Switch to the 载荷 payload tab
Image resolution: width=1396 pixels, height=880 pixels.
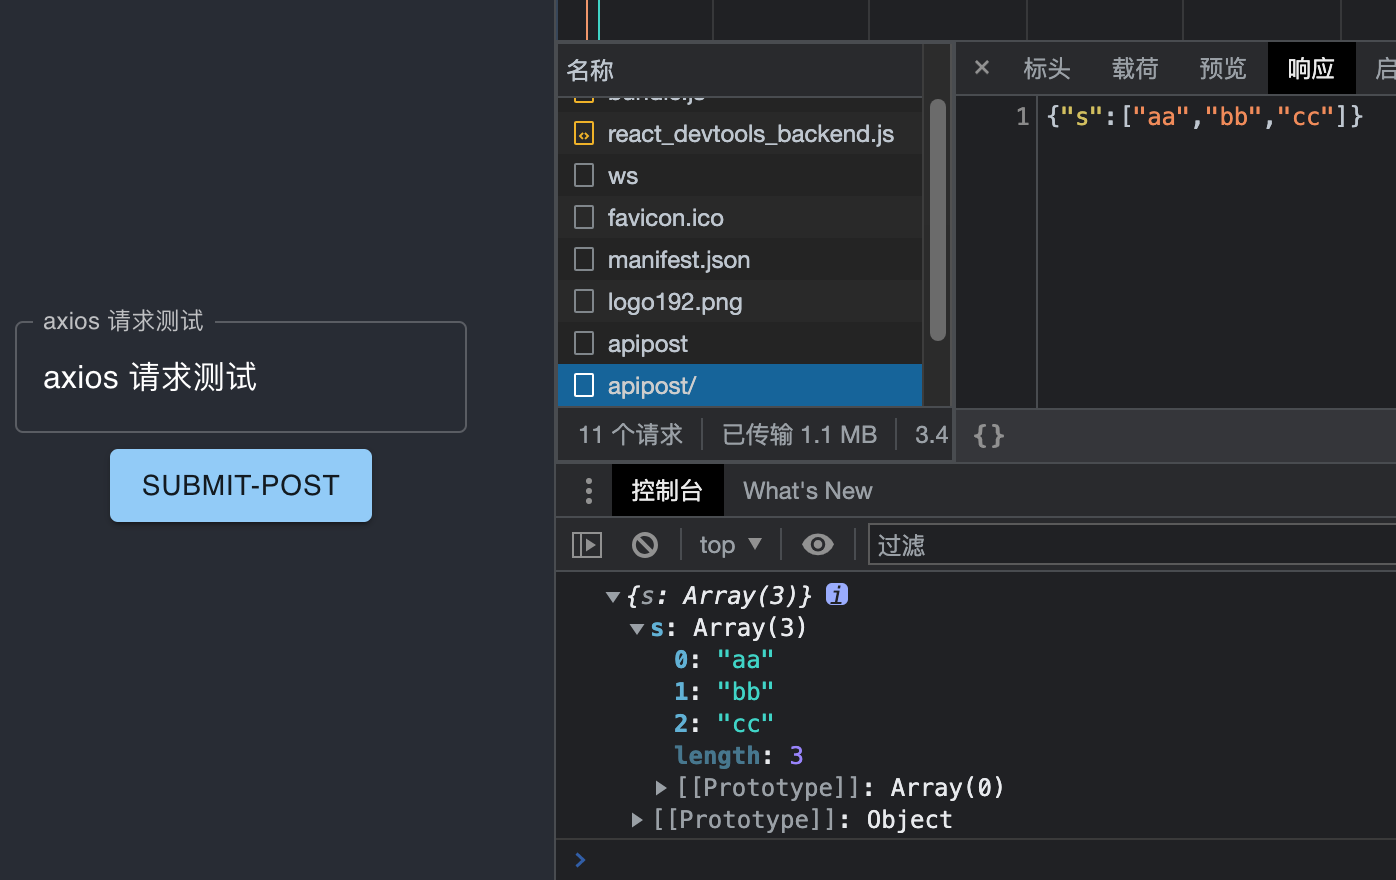1134,68
